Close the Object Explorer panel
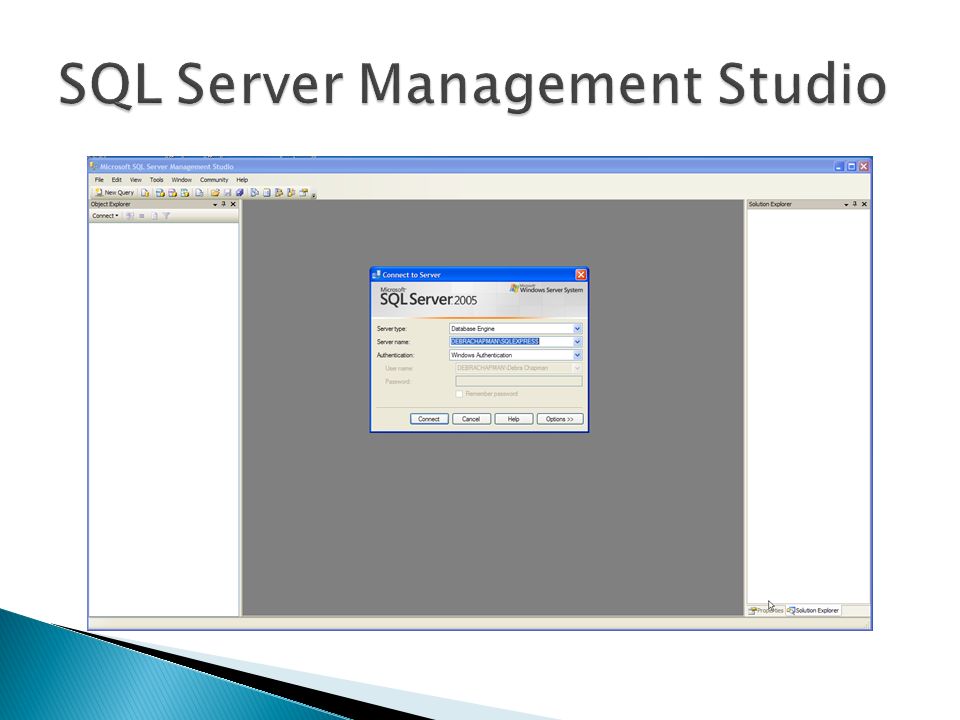 [x=233, y=204]
